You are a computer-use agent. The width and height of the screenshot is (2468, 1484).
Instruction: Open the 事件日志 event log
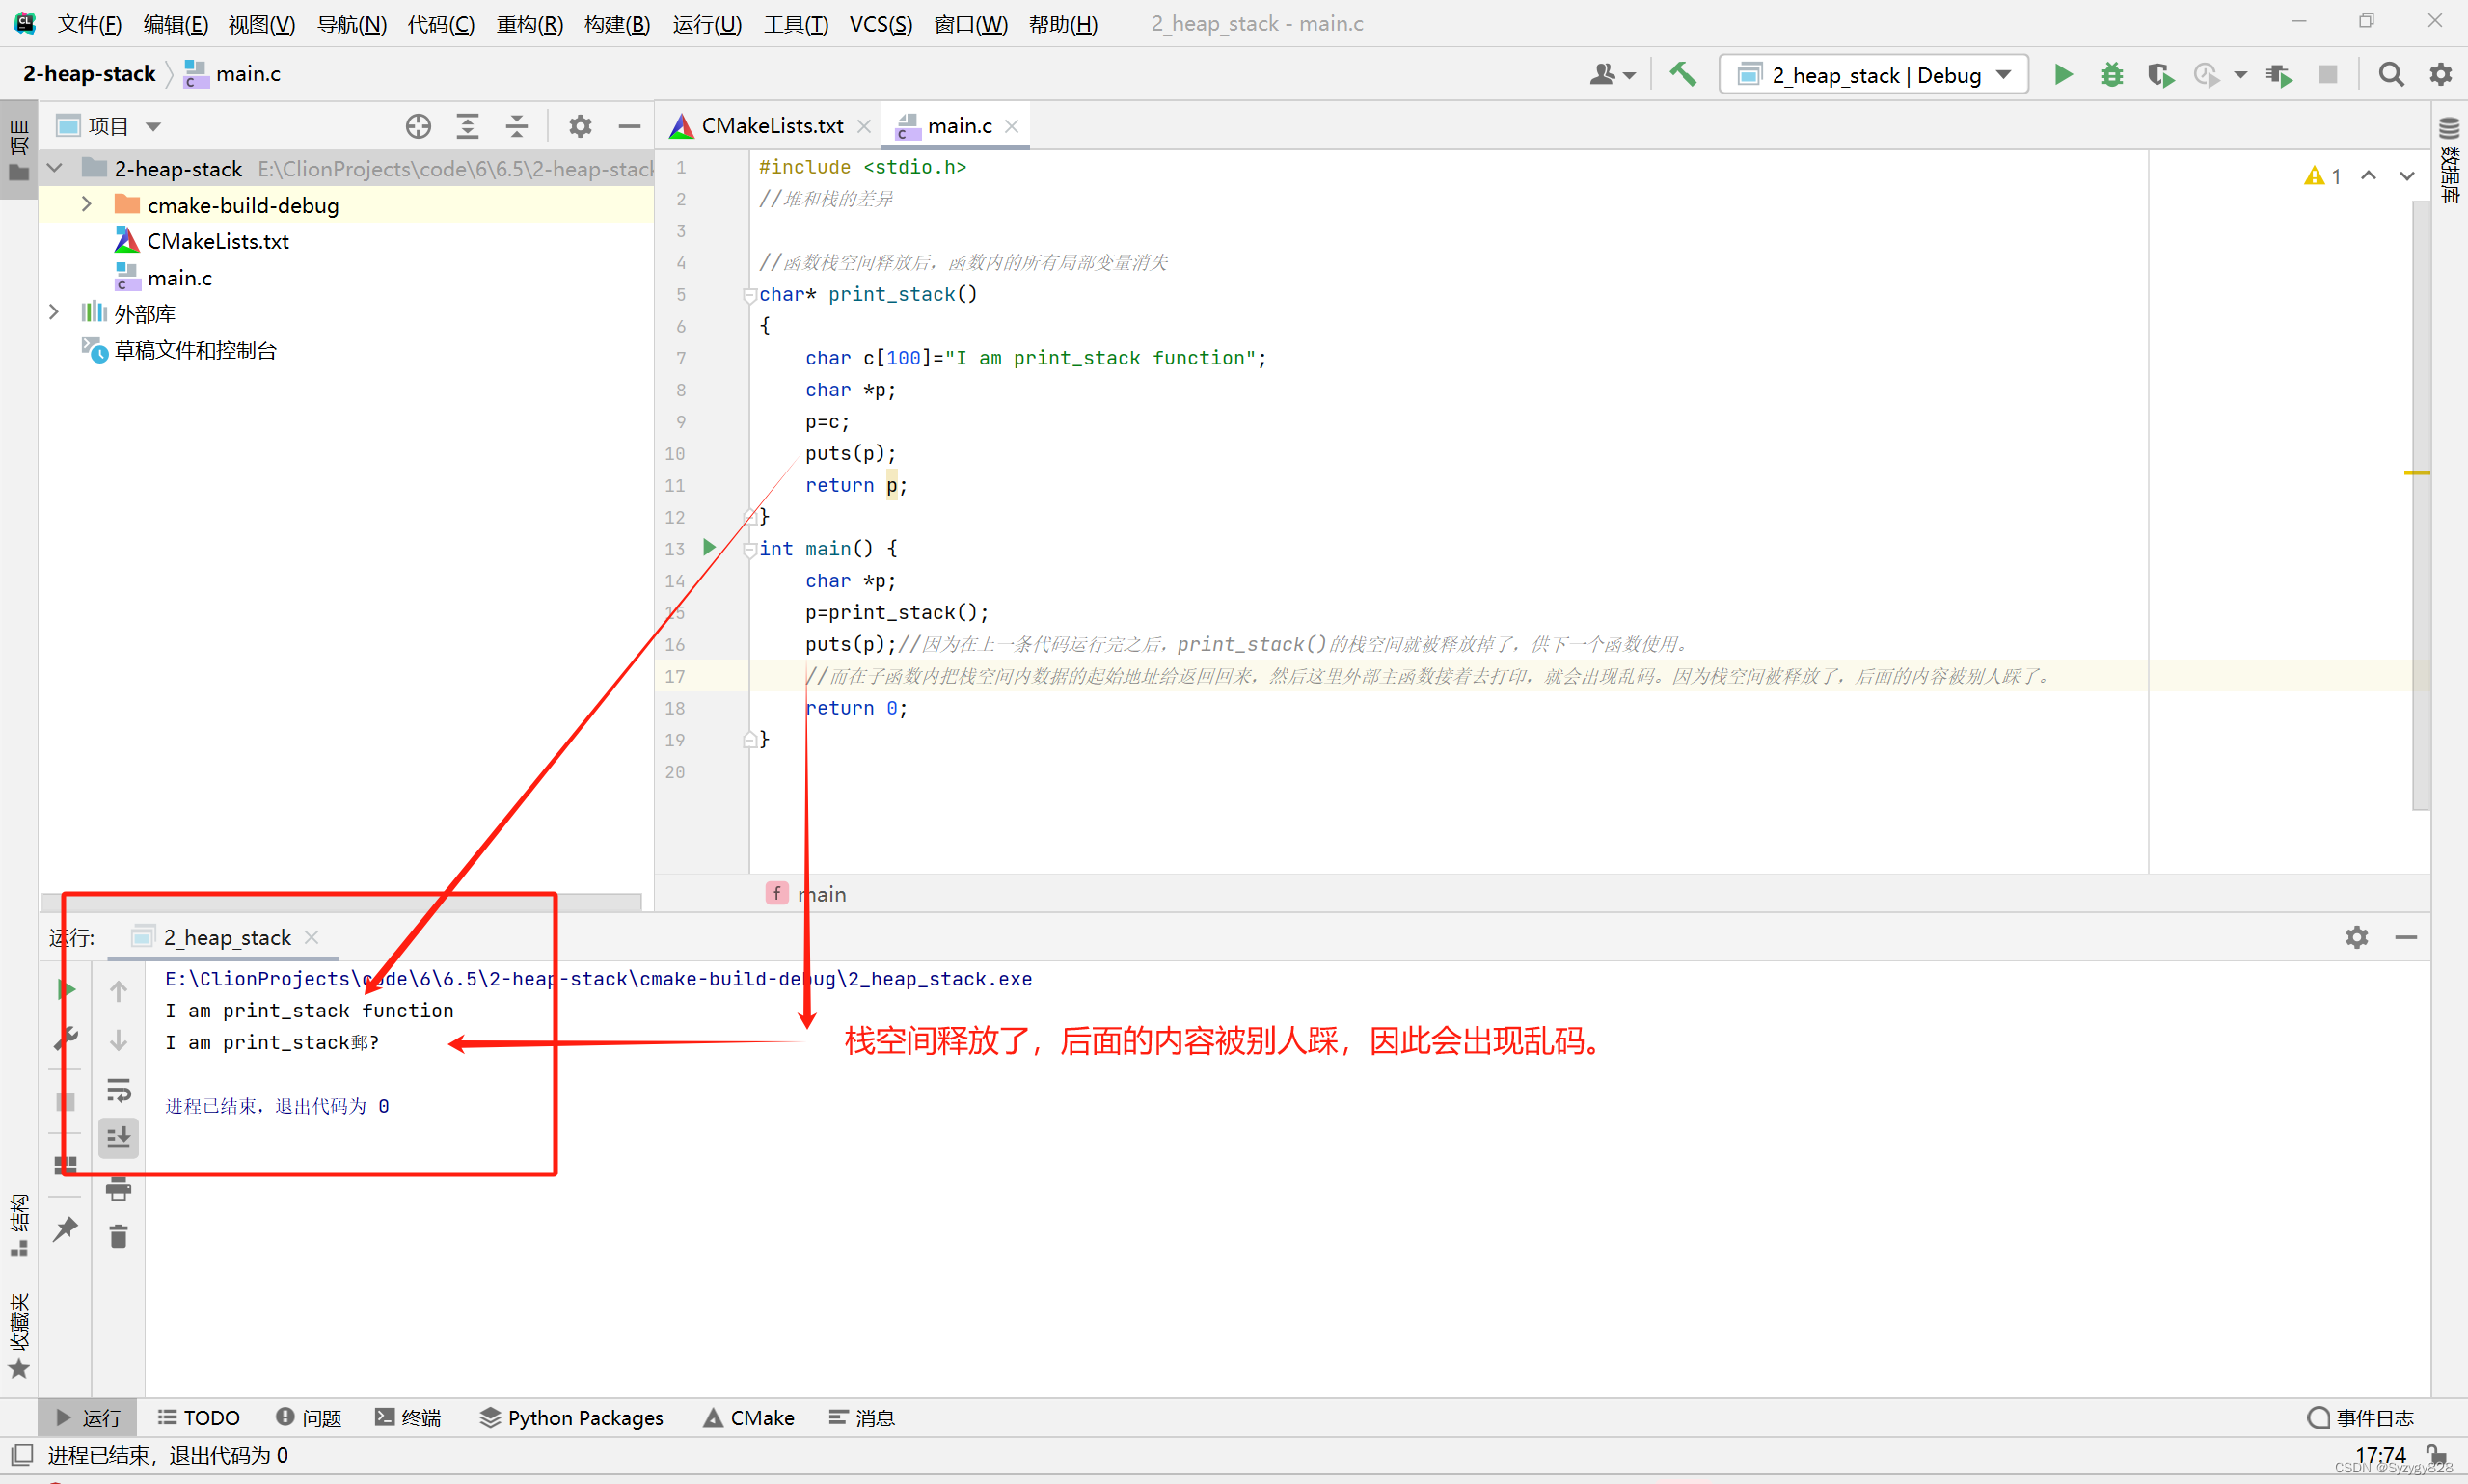tap(2361, 1418)
